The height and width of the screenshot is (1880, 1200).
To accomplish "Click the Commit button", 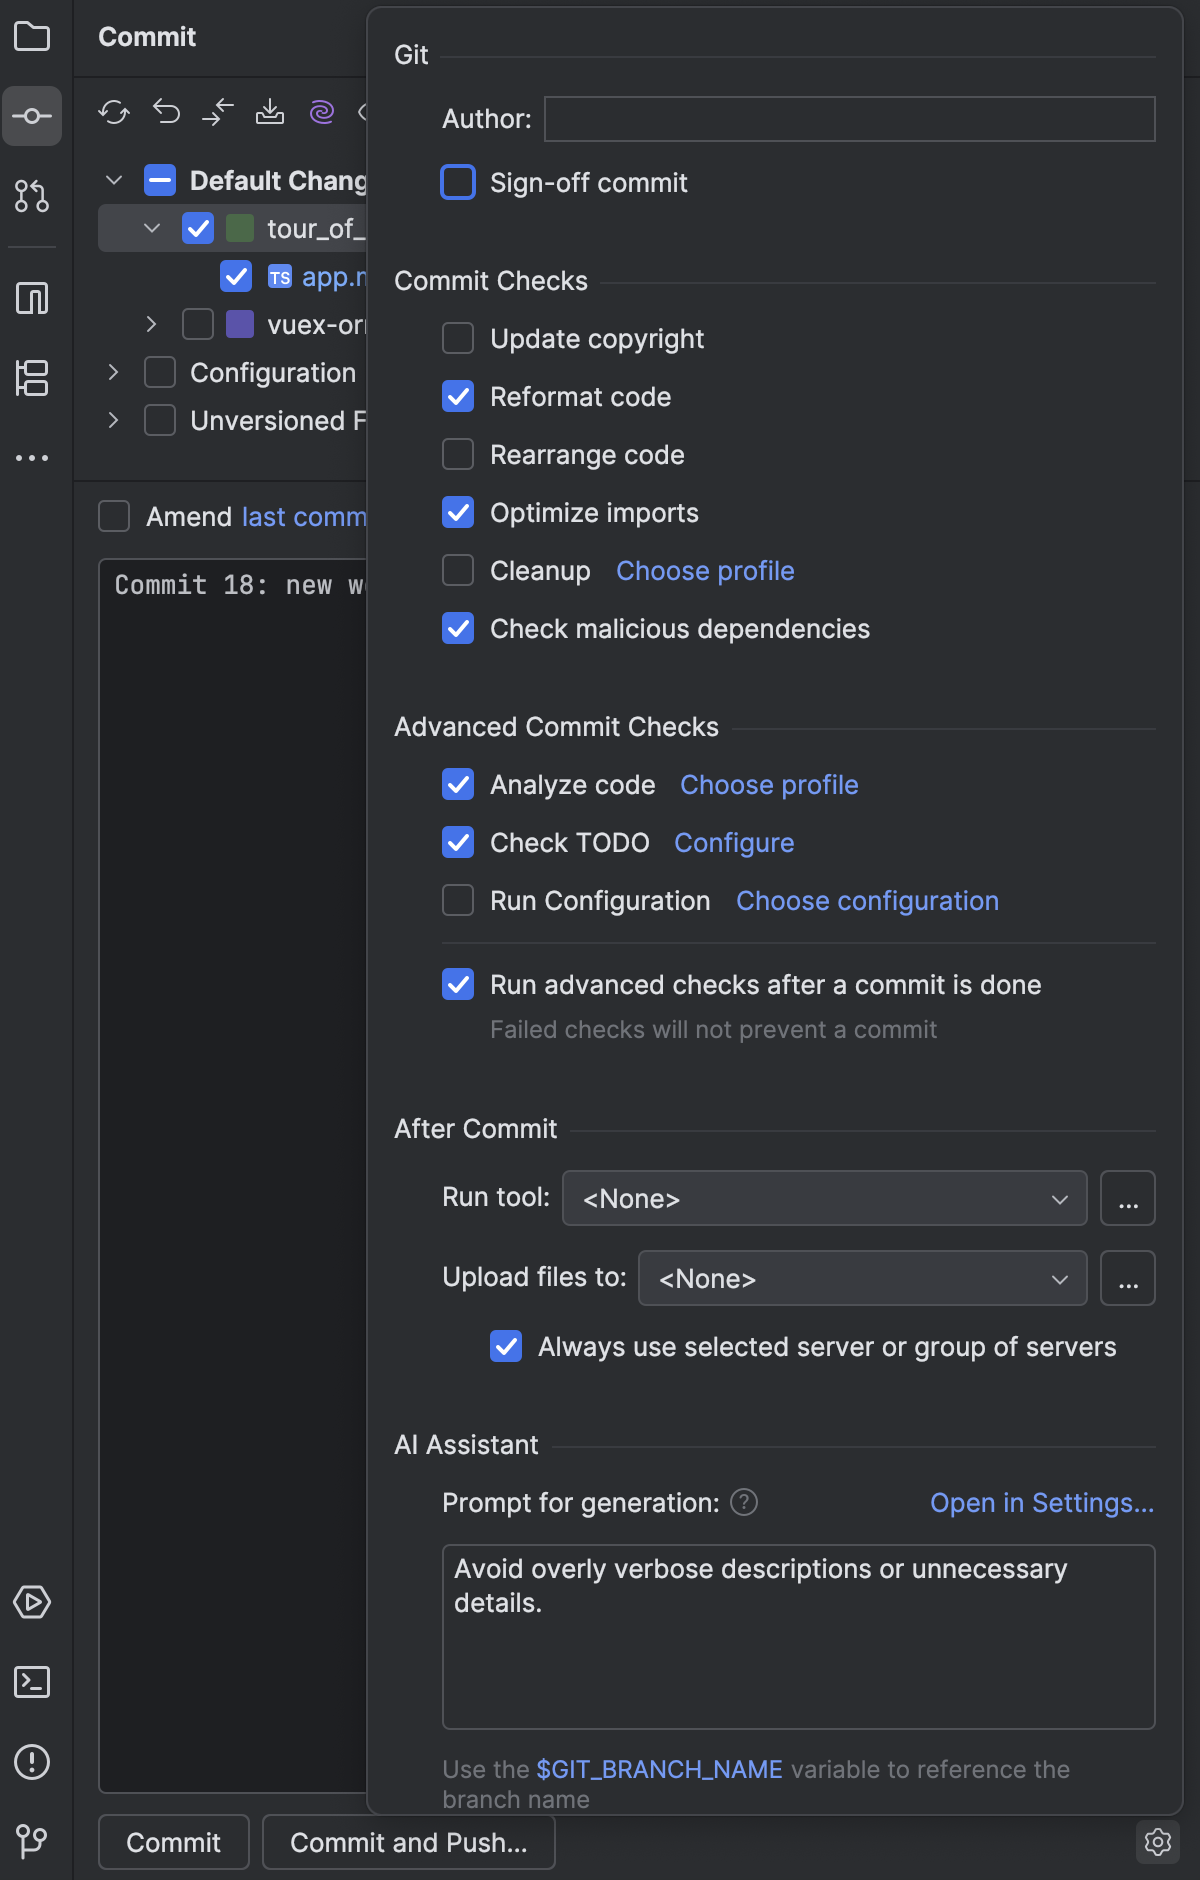I will (x=174, y=1842).
